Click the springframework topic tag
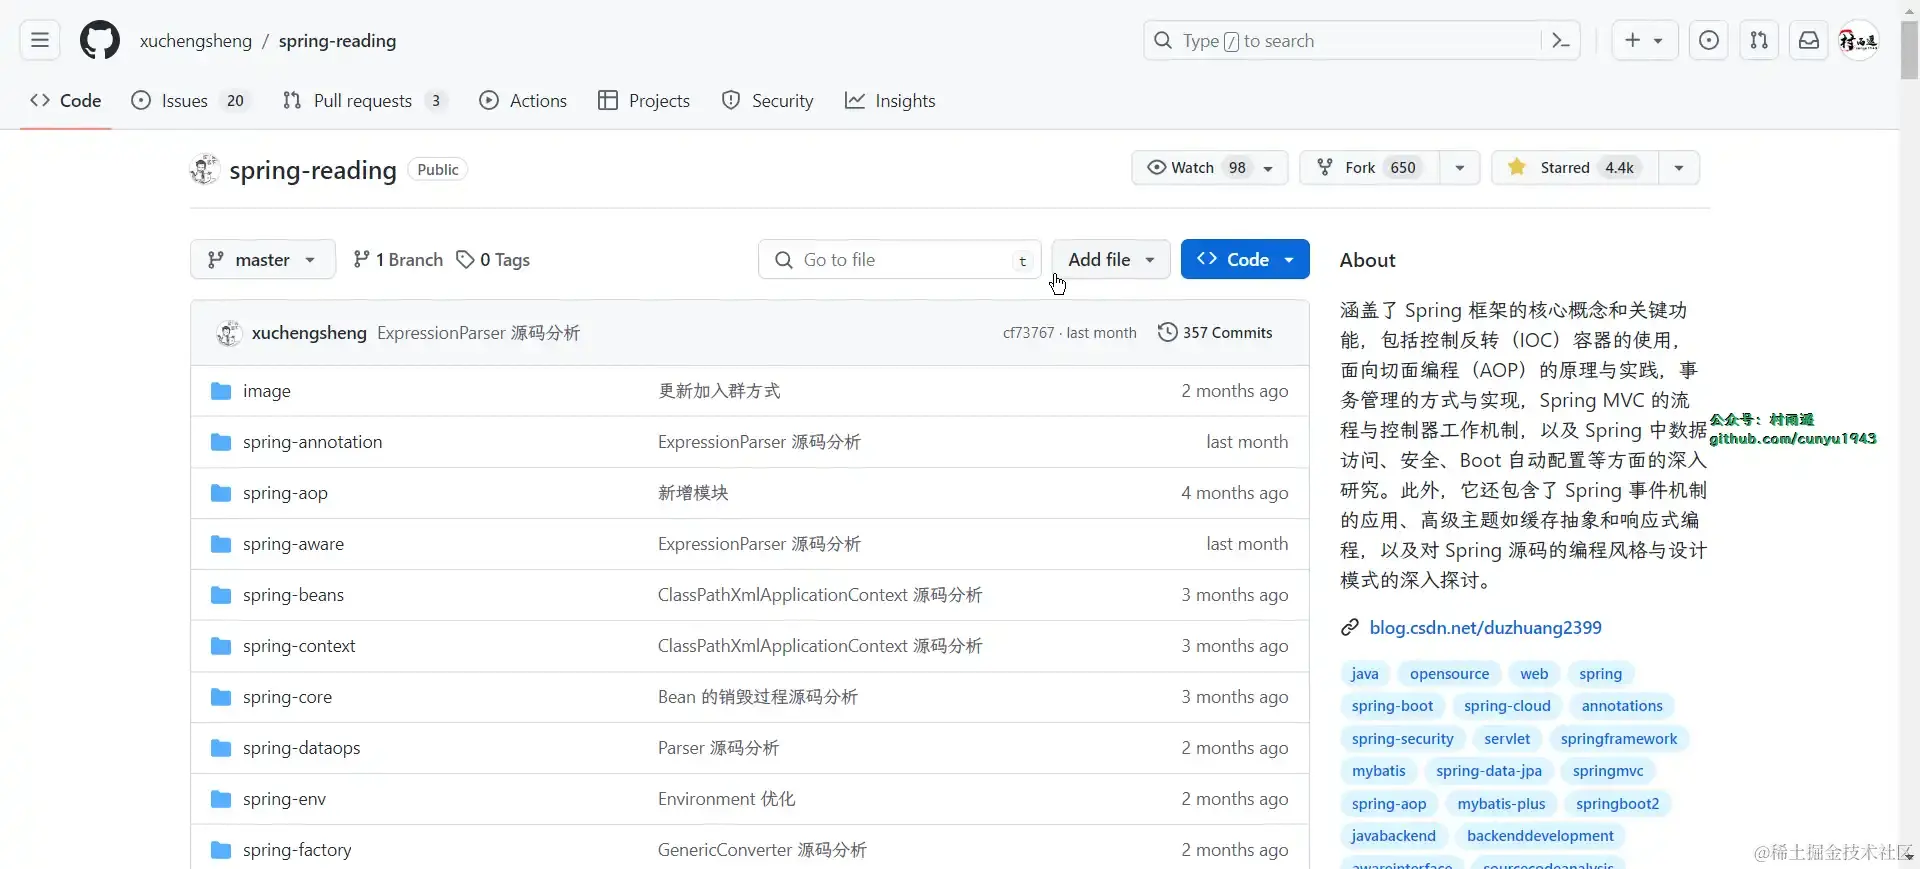 click(x=1619, y=739)
